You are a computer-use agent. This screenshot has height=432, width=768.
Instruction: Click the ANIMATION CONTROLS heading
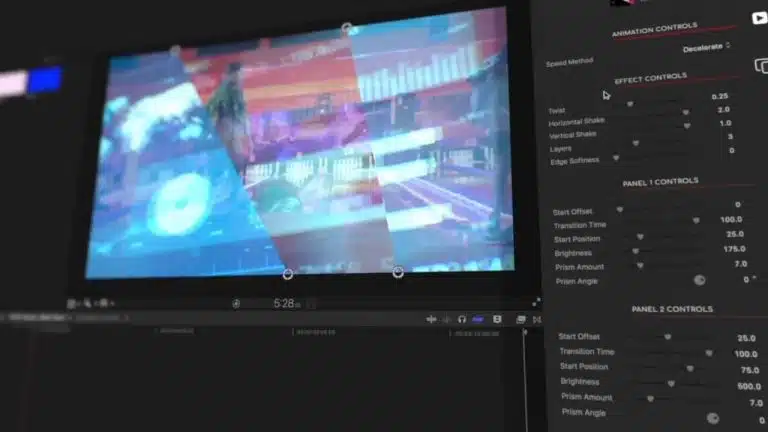click(654, 29)
